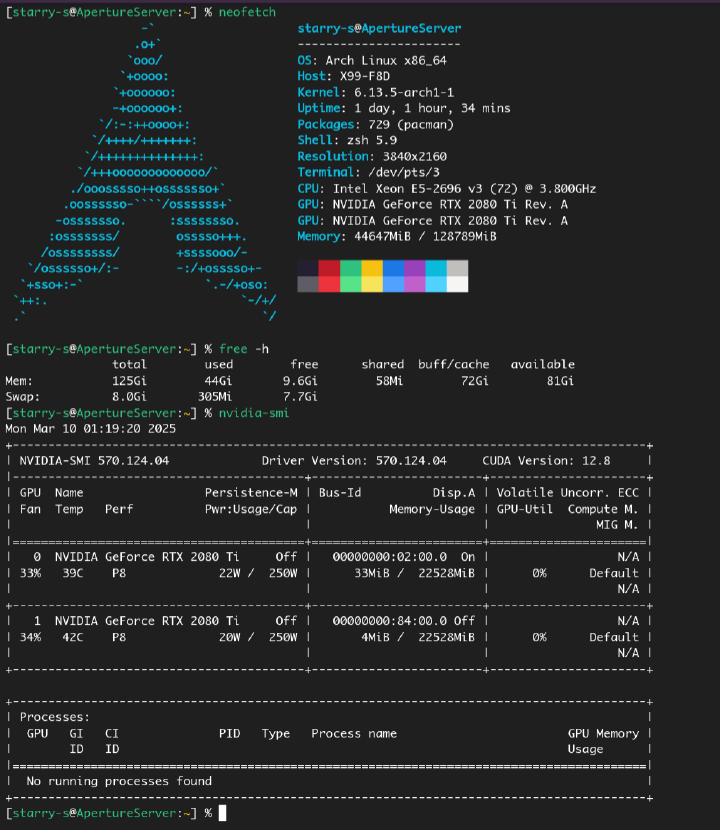Click the starry-s@ApertureServer neofetch title

point(379,28)
